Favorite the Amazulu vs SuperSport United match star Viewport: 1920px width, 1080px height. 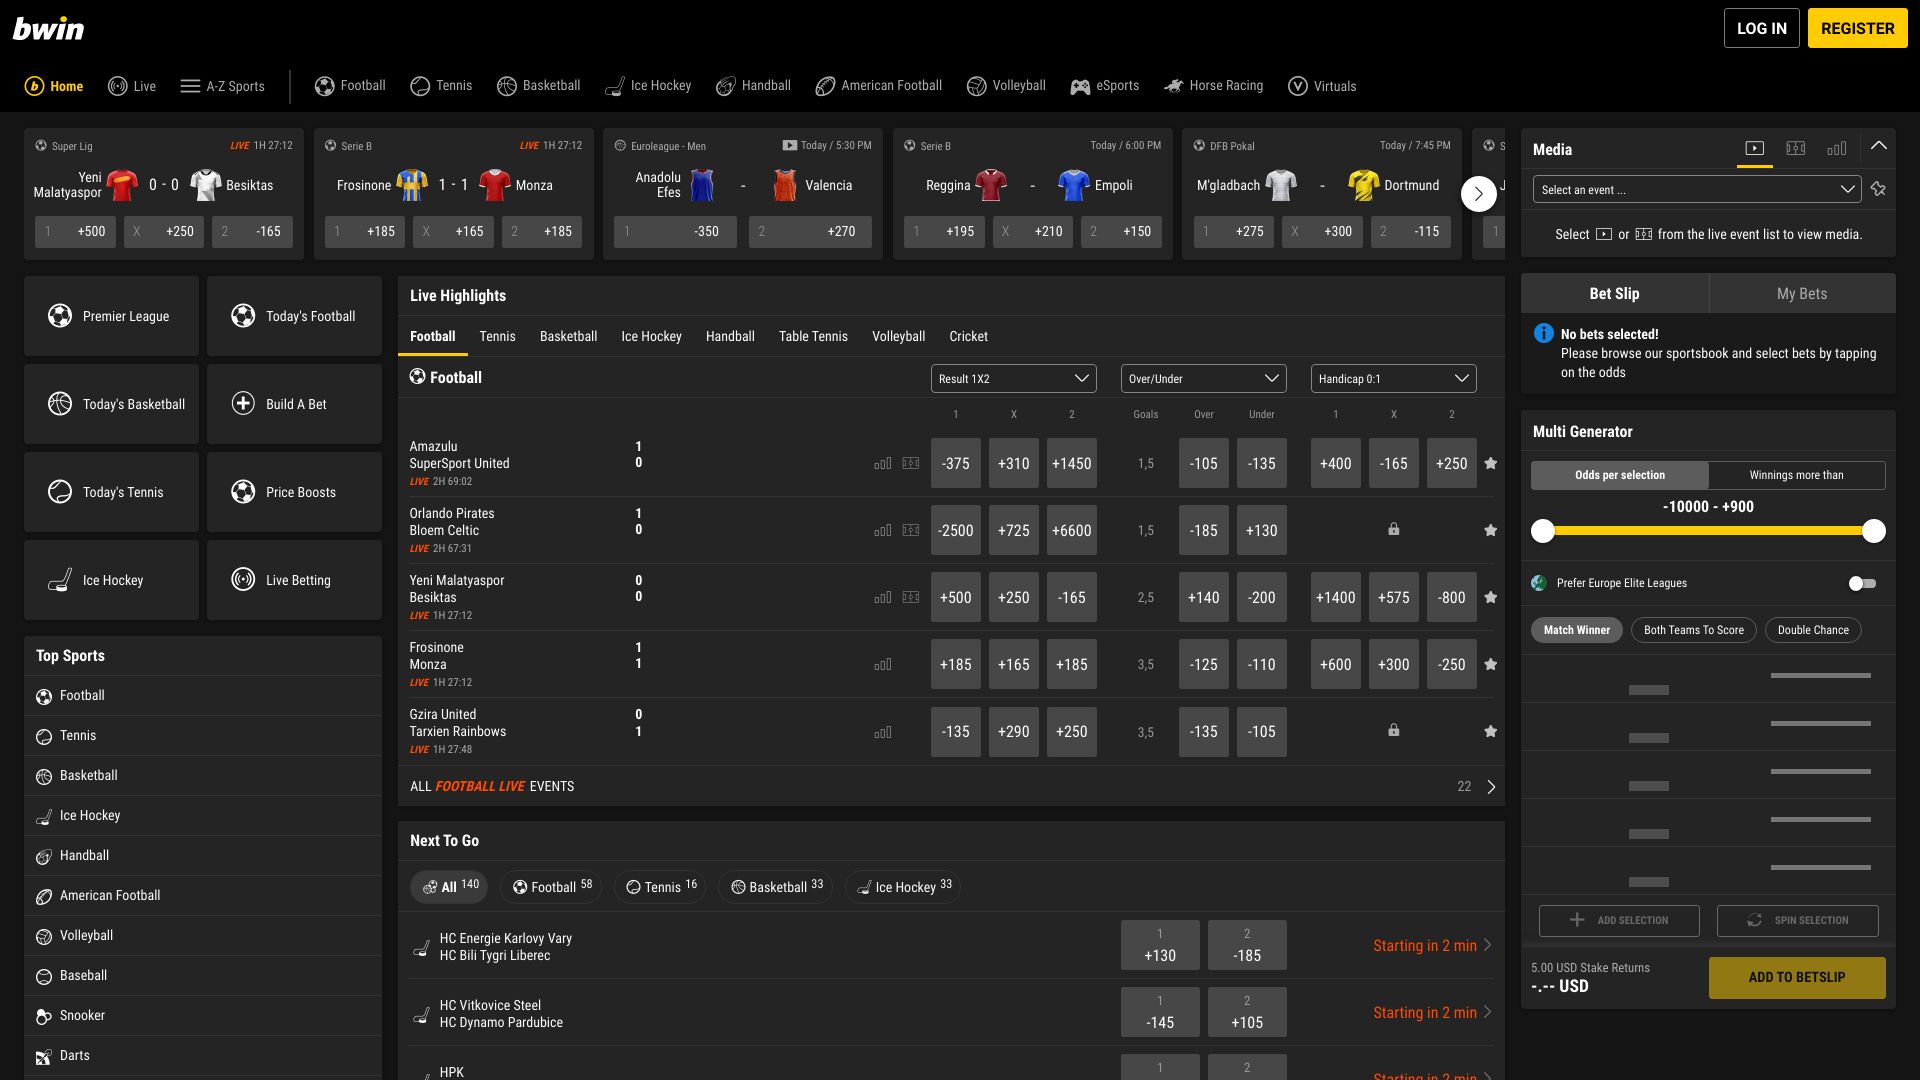pos(1490,463)
